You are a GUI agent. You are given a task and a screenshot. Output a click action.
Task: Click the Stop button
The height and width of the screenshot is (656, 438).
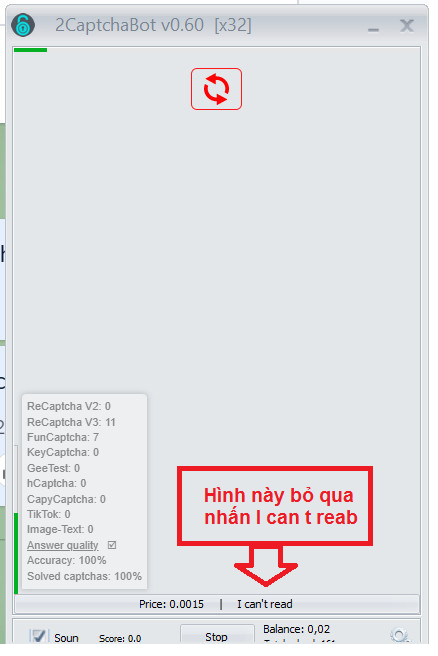point(217,635)
